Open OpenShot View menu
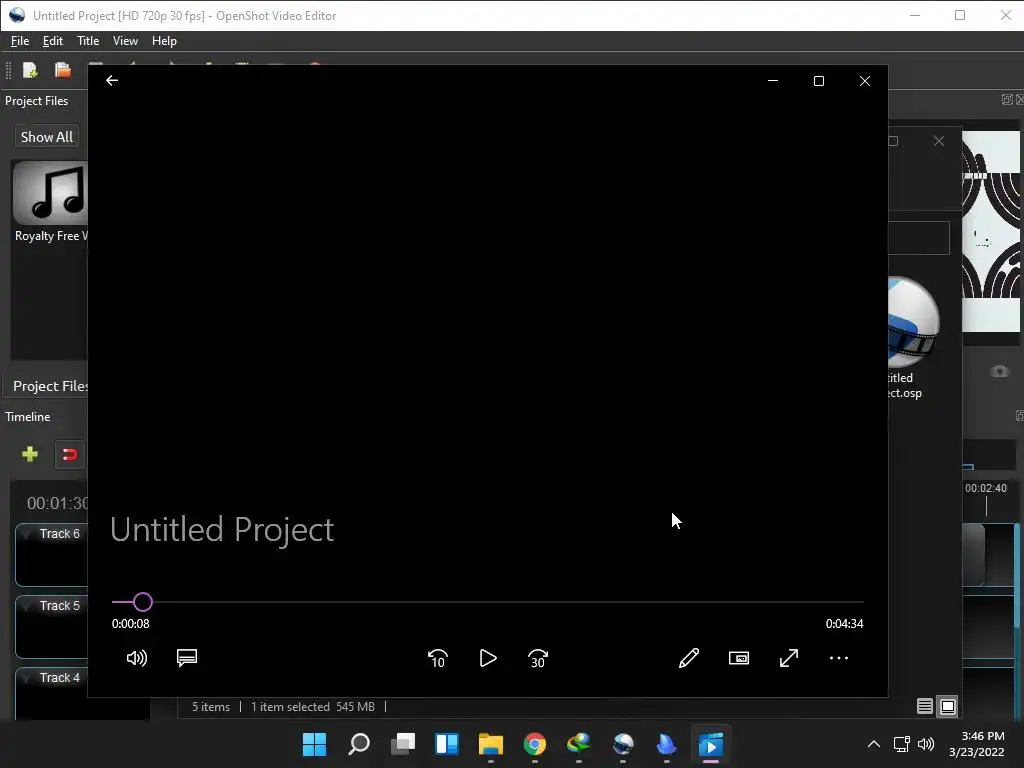Viewport: 1024px width, 768px height. tap(125, 40)
